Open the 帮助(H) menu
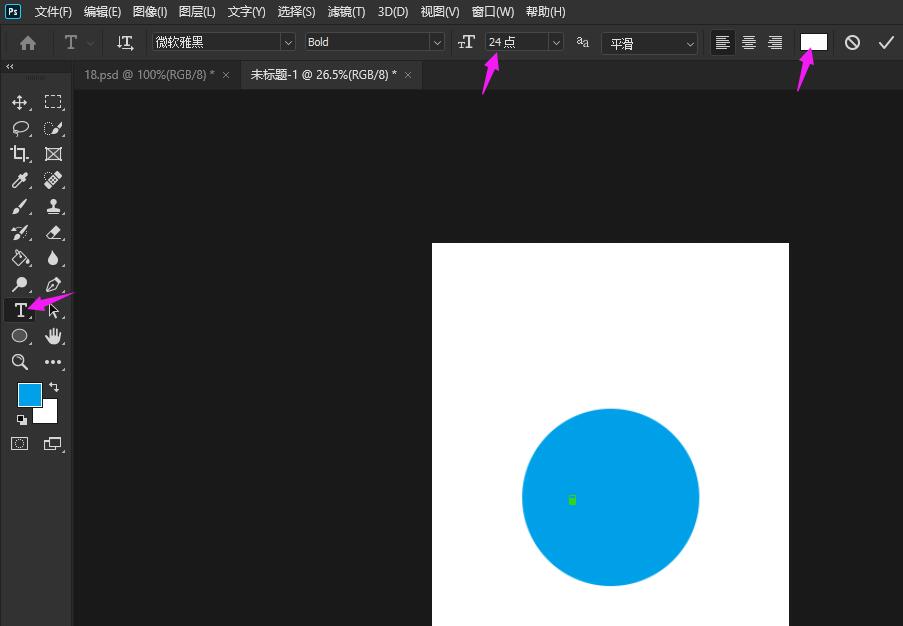The image size is (903, 626). click(x=545, y=12)
